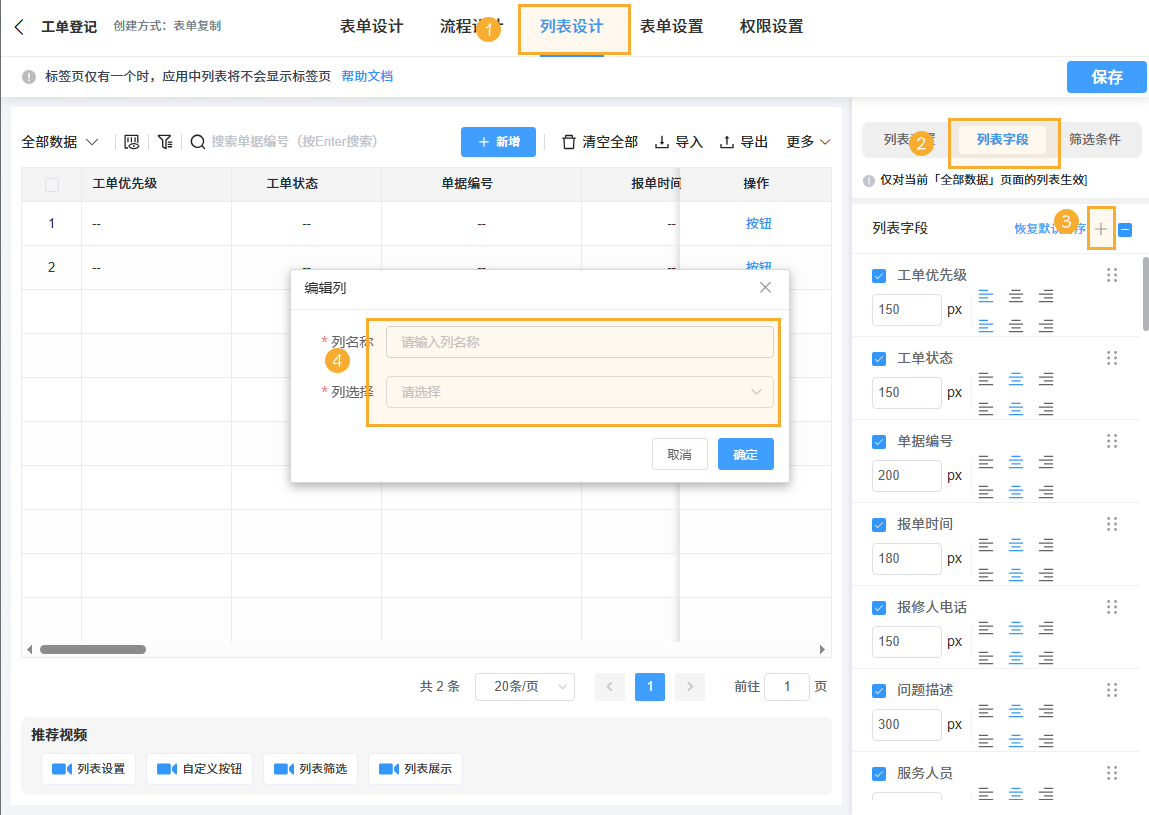Switch to the 筛选条件 panel tab

pyautogui.click(x=1096, y=140)
